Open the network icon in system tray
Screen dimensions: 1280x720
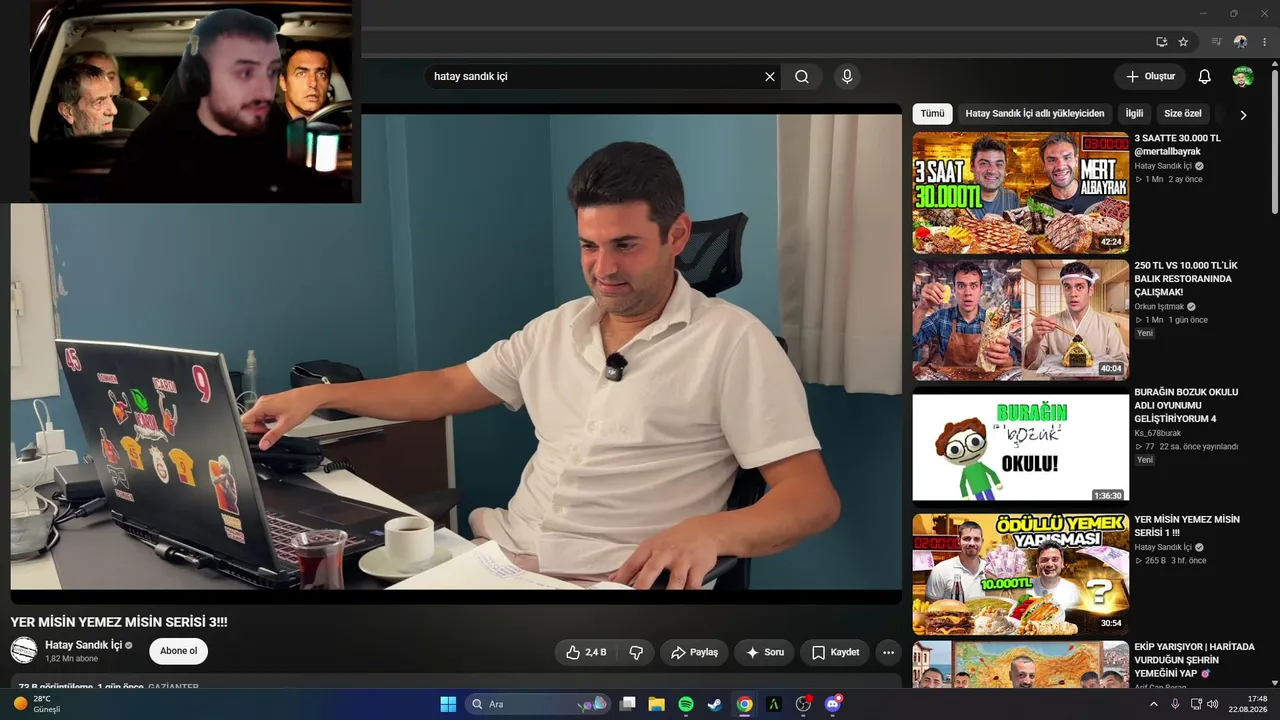pos(1196,704)
